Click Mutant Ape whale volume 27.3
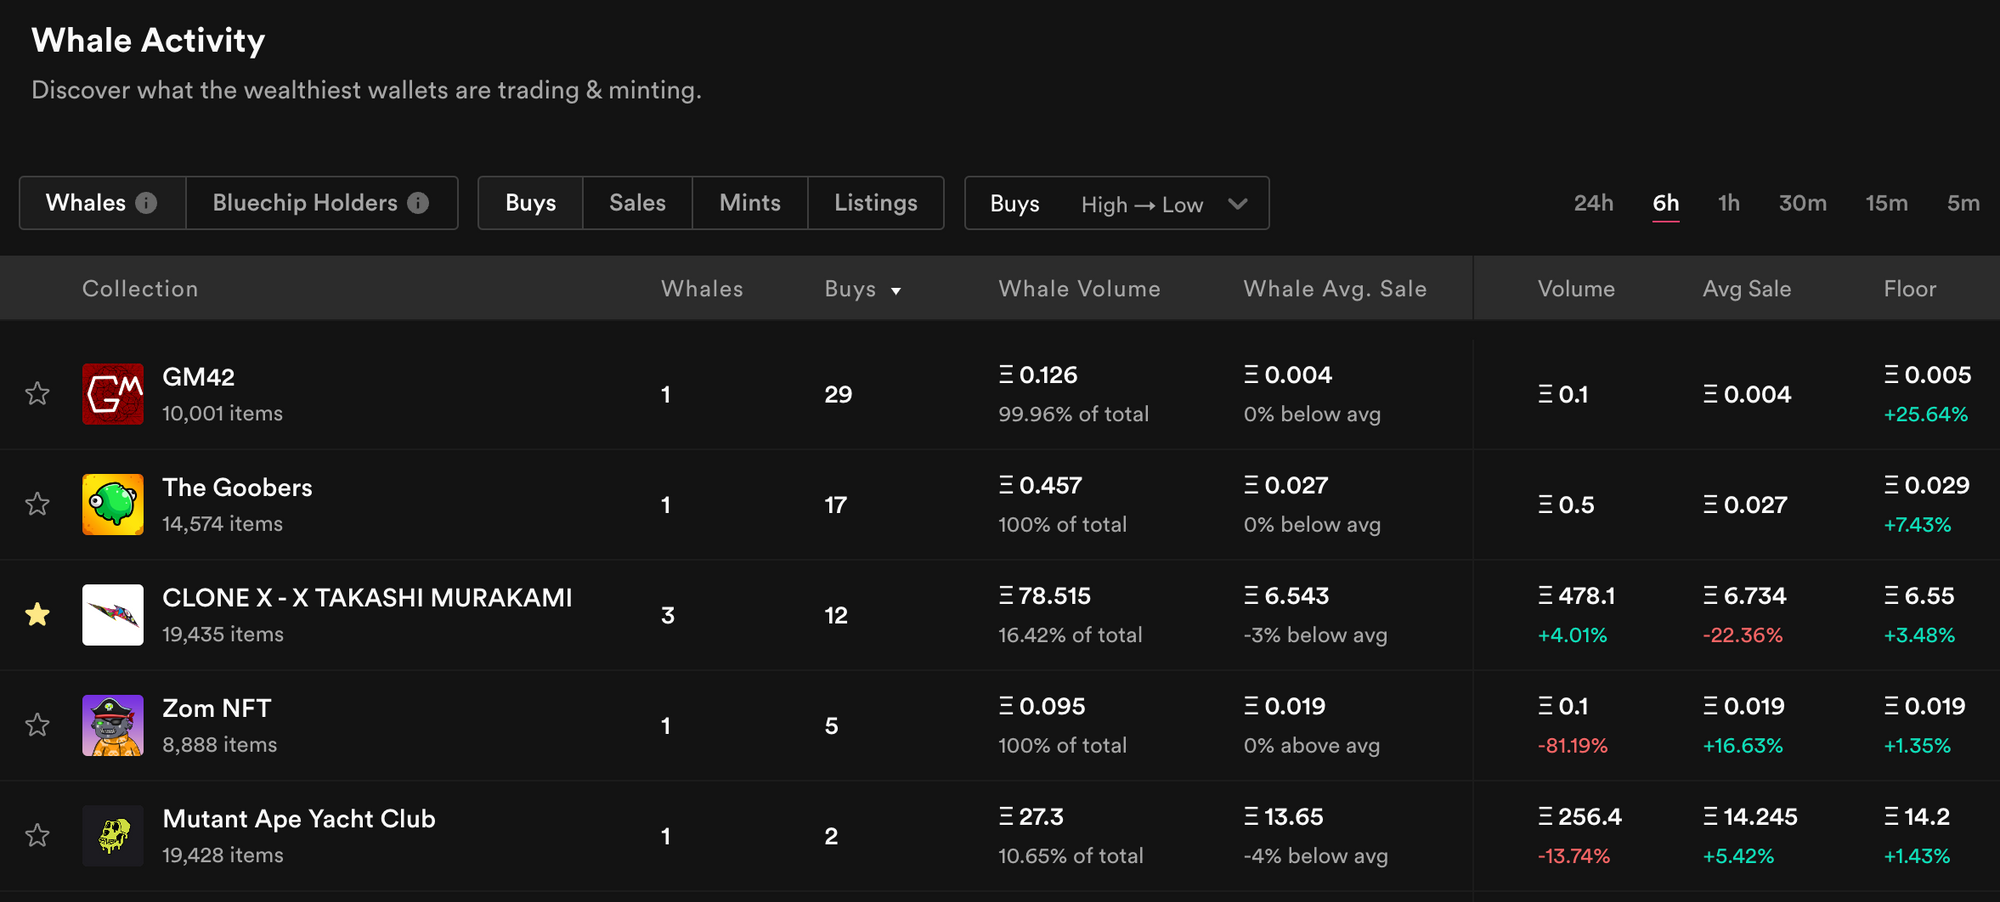The height and width of the screenshot is (902, 2000). click(1031, 817)
